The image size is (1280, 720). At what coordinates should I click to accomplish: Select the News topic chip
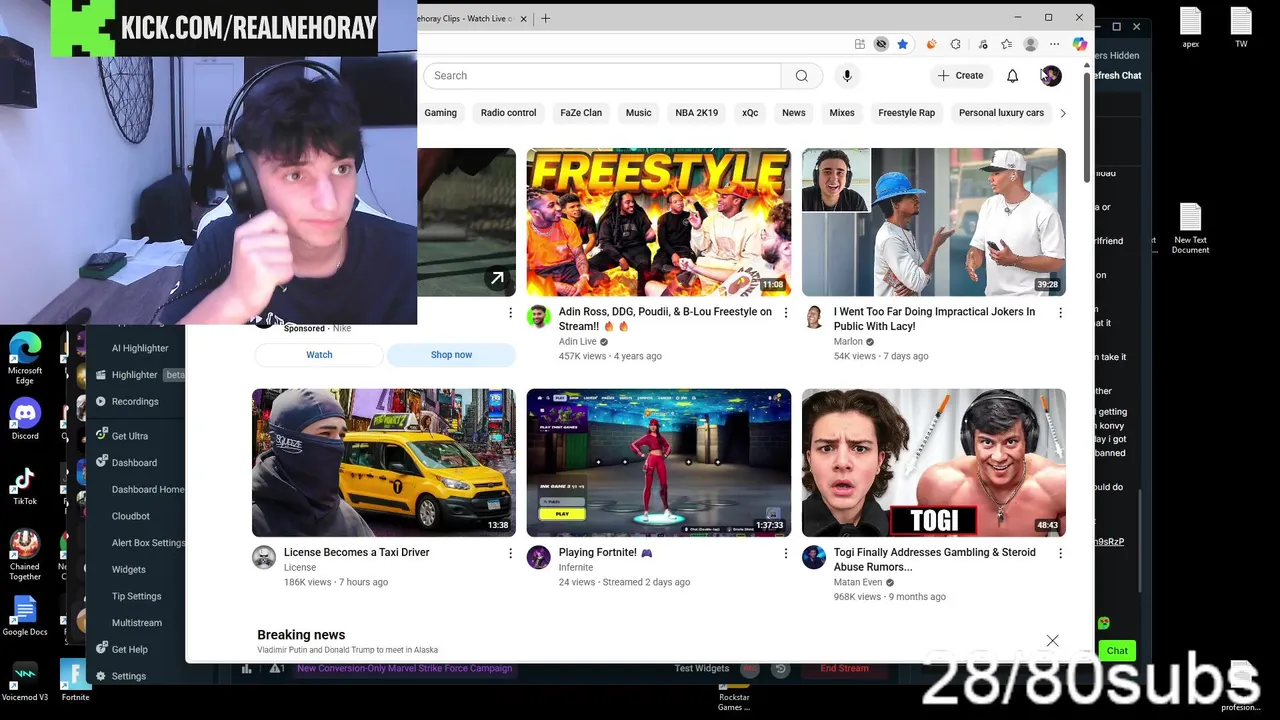793,113
